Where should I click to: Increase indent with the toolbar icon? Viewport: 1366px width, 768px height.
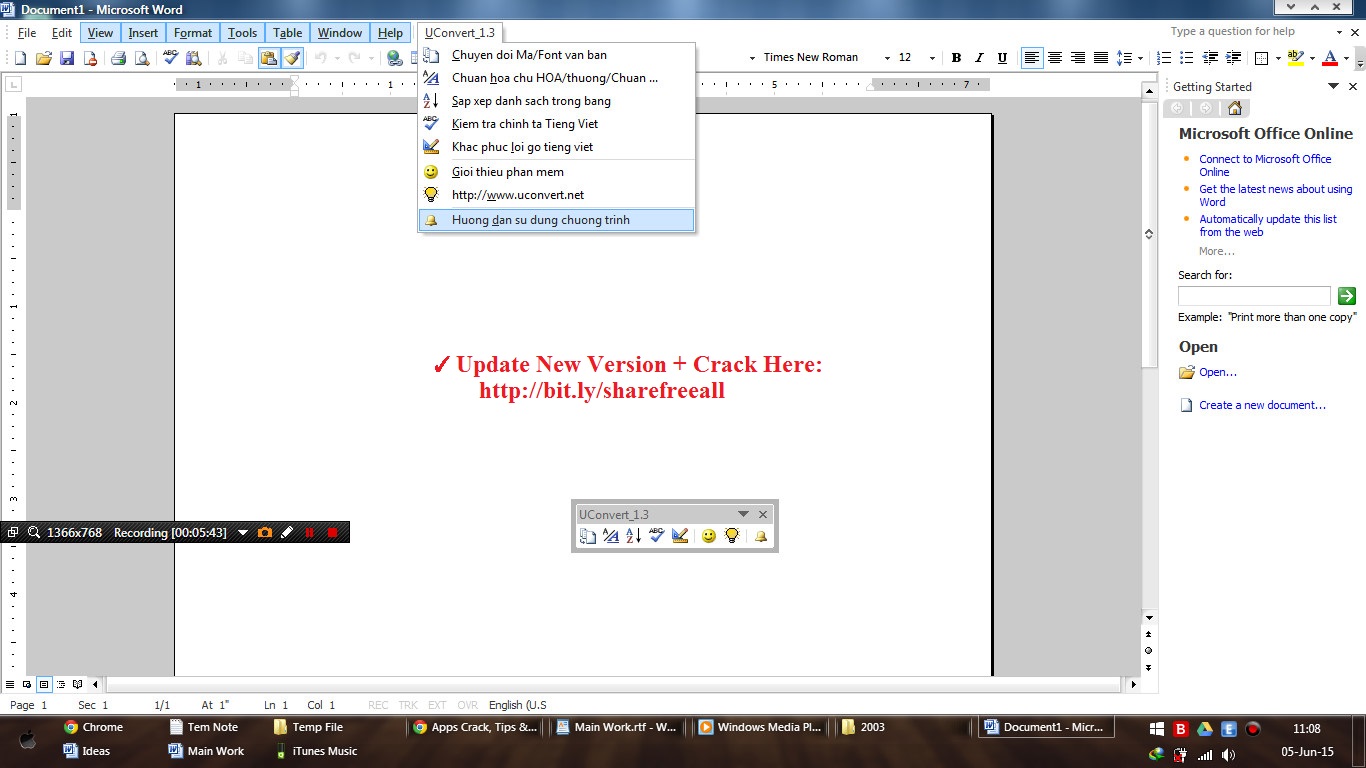click(1233, 58)
